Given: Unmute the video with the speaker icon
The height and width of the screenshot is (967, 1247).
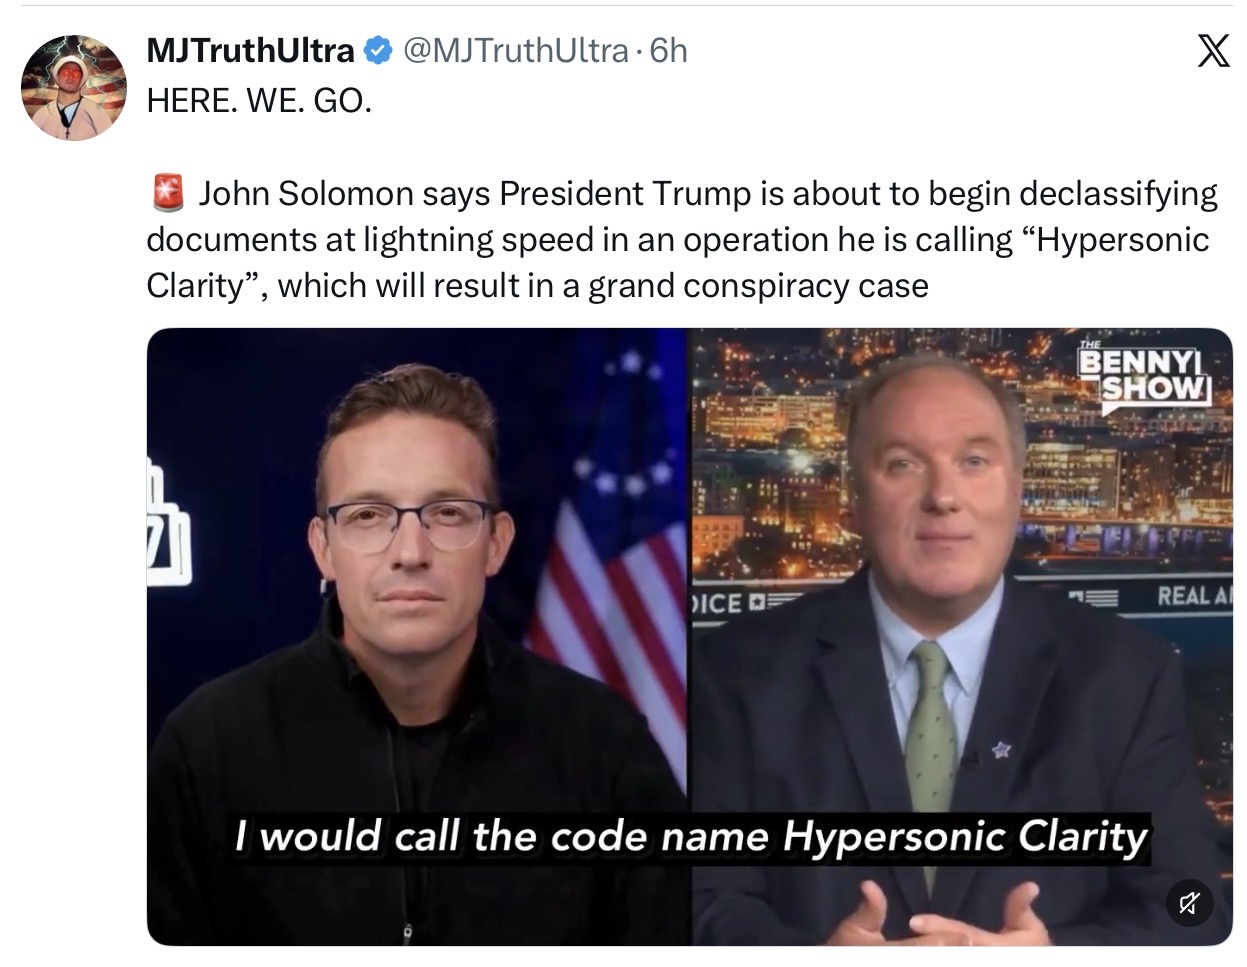Looking at the screenshot, I should point(1189,904).
